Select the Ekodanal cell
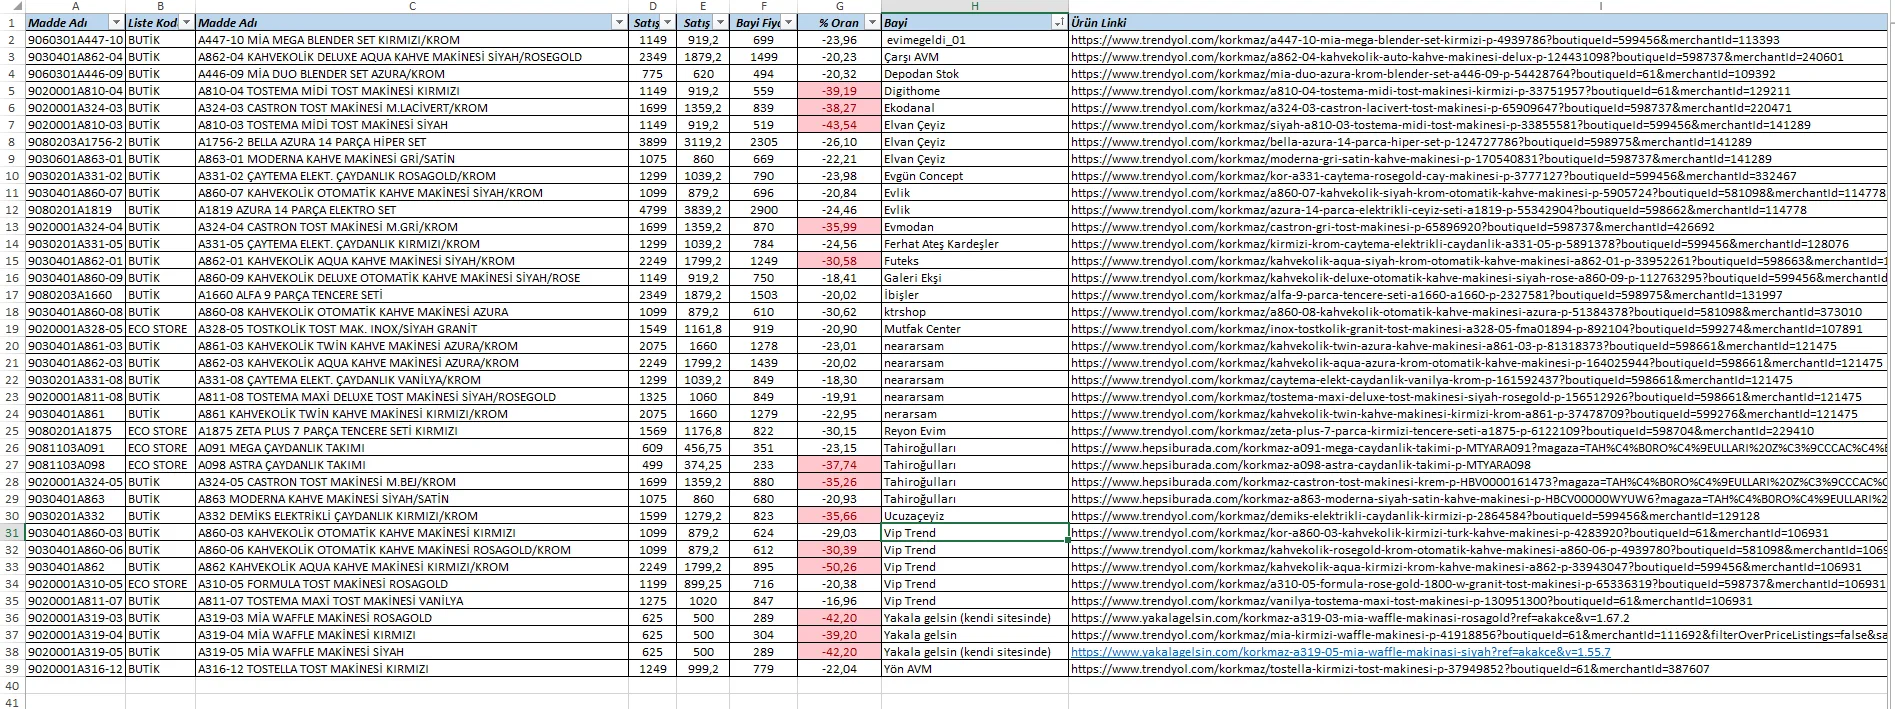The height and width of the screenshot is (709, 1895). pyautogui.click(x=975, y=108)
